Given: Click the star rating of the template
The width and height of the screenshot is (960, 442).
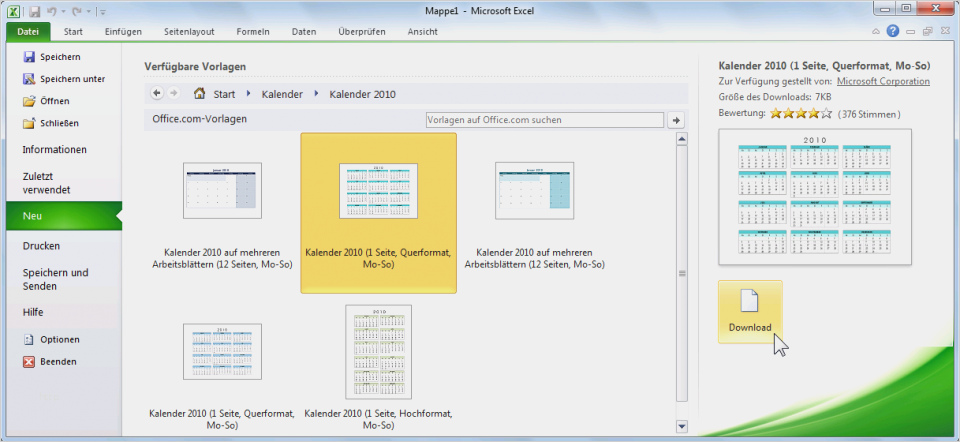Looking at the screenshot, I should pos(801,113).
